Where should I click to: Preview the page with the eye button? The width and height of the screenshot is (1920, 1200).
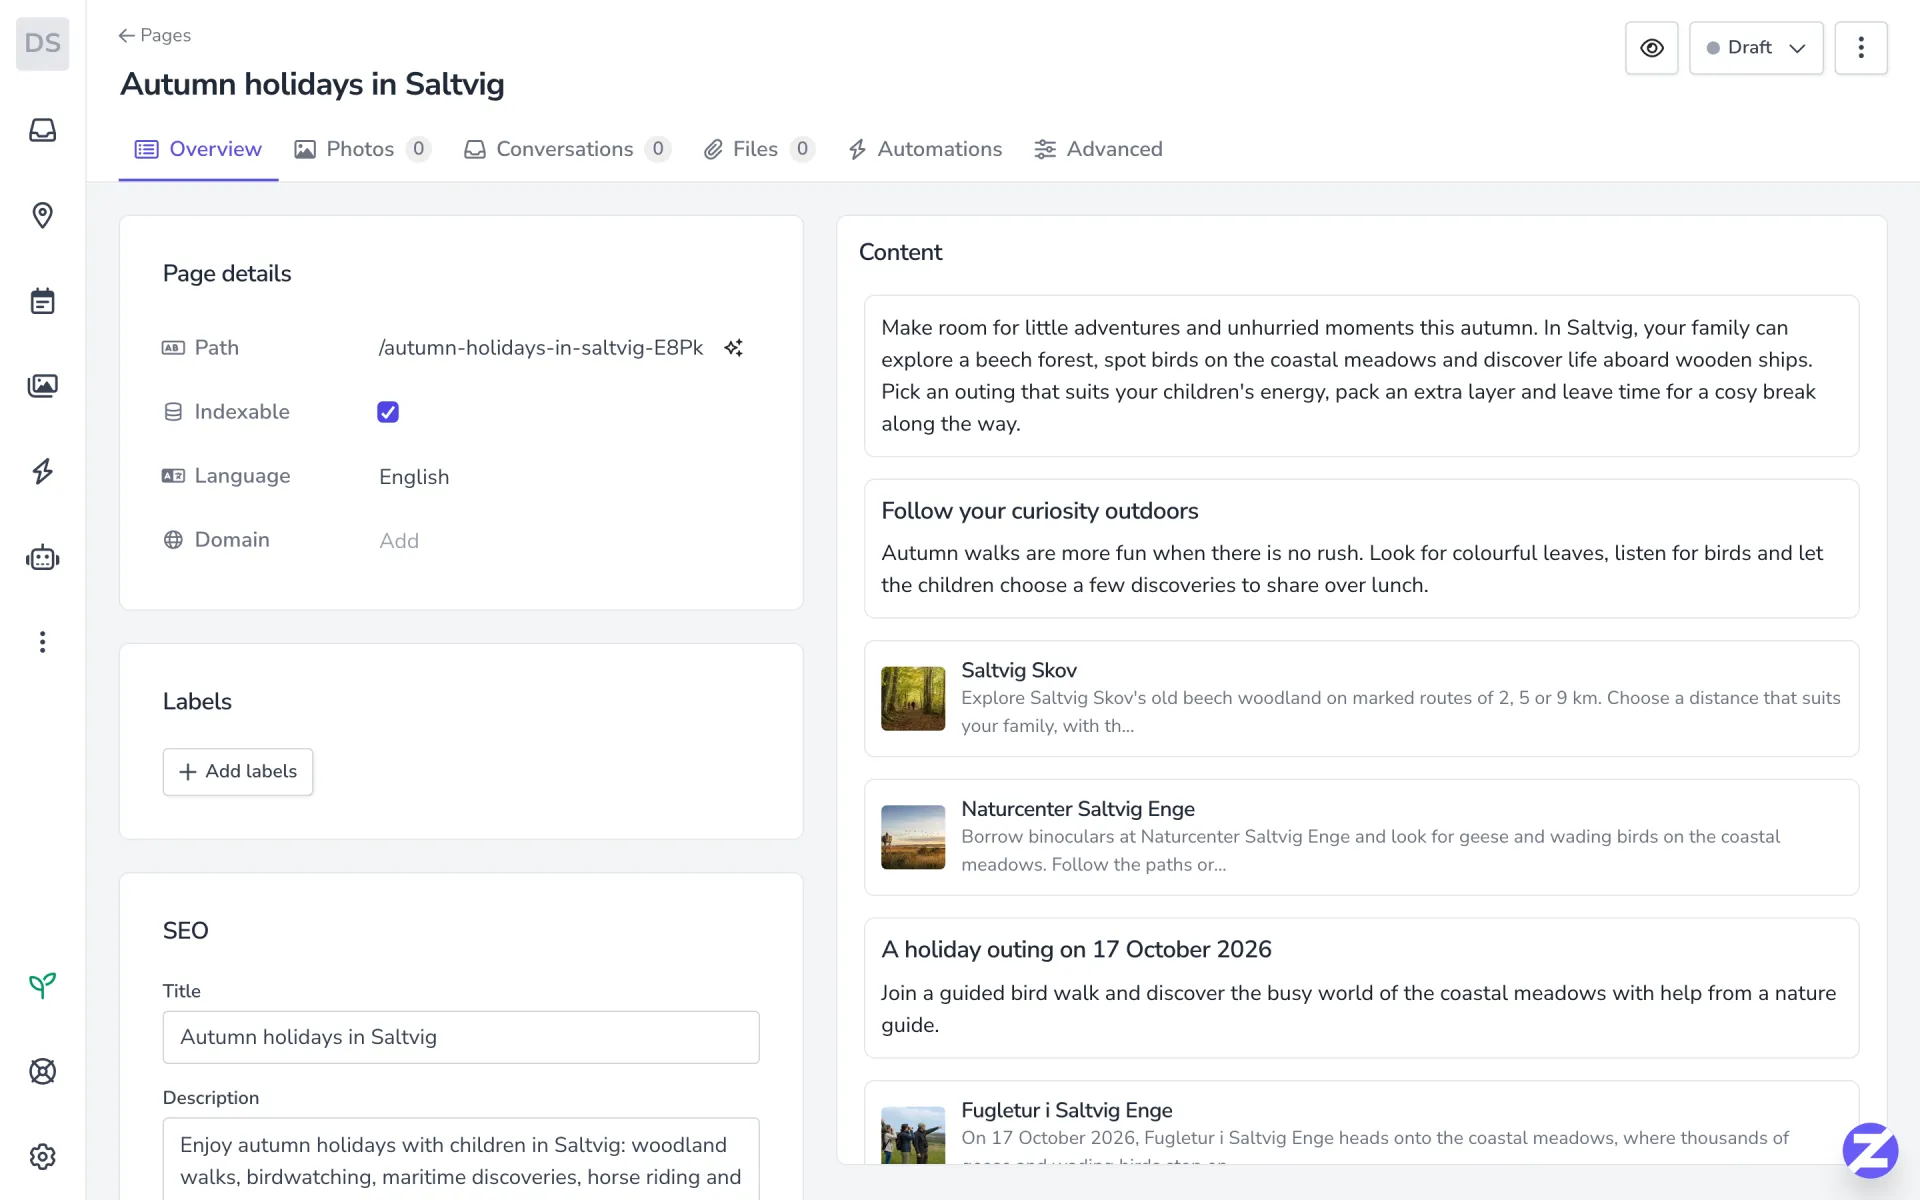(1652, 48)
